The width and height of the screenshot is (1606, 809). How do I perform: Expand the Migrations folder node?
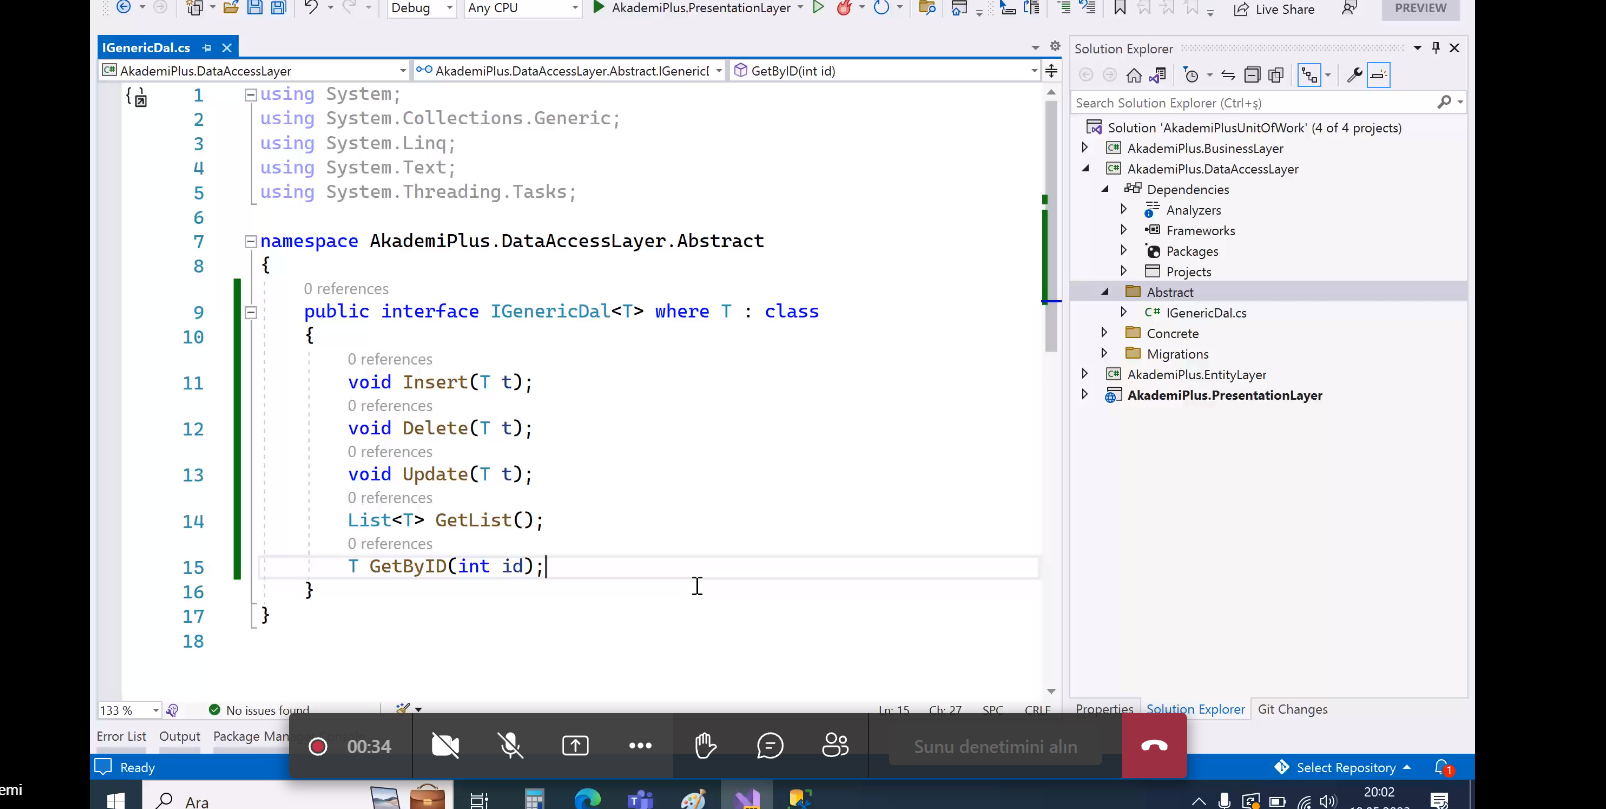(x=1105, y=353)
